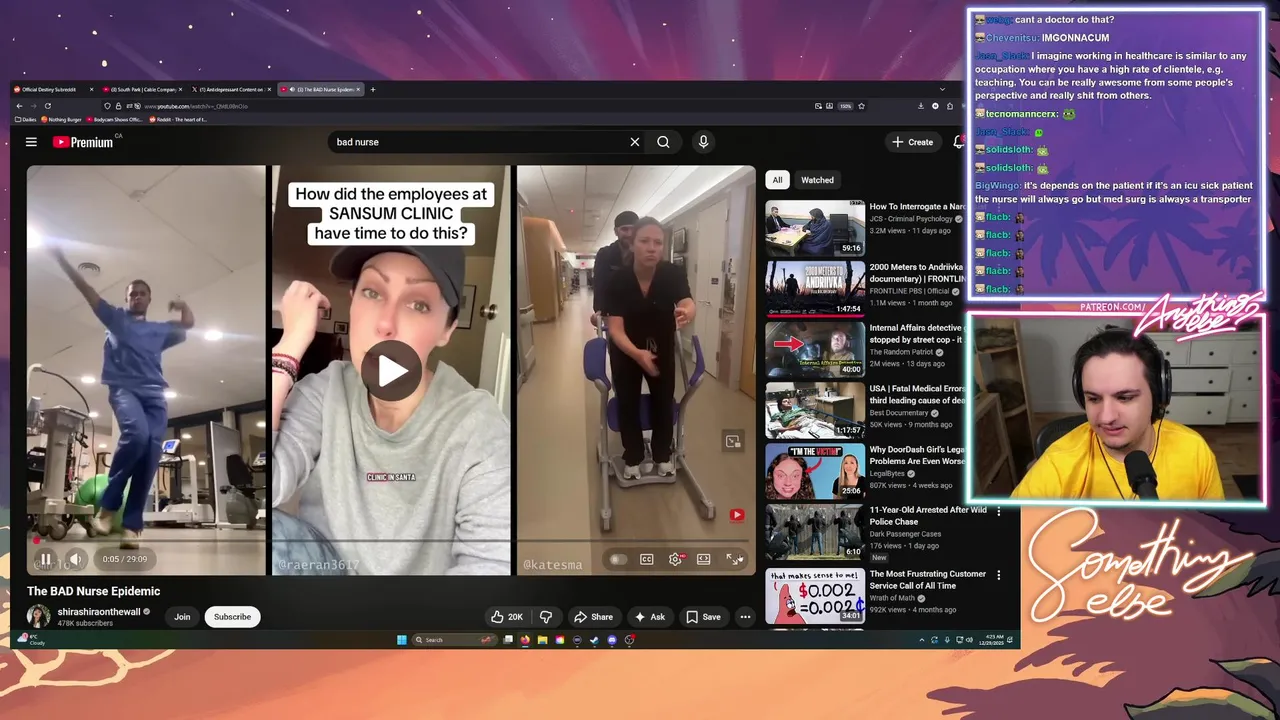The width and height of the screenshot is (1280, 720).
Task: Open 'Bodycam Shows Offic...' bookmark
Action: click(x=114, y=119)
